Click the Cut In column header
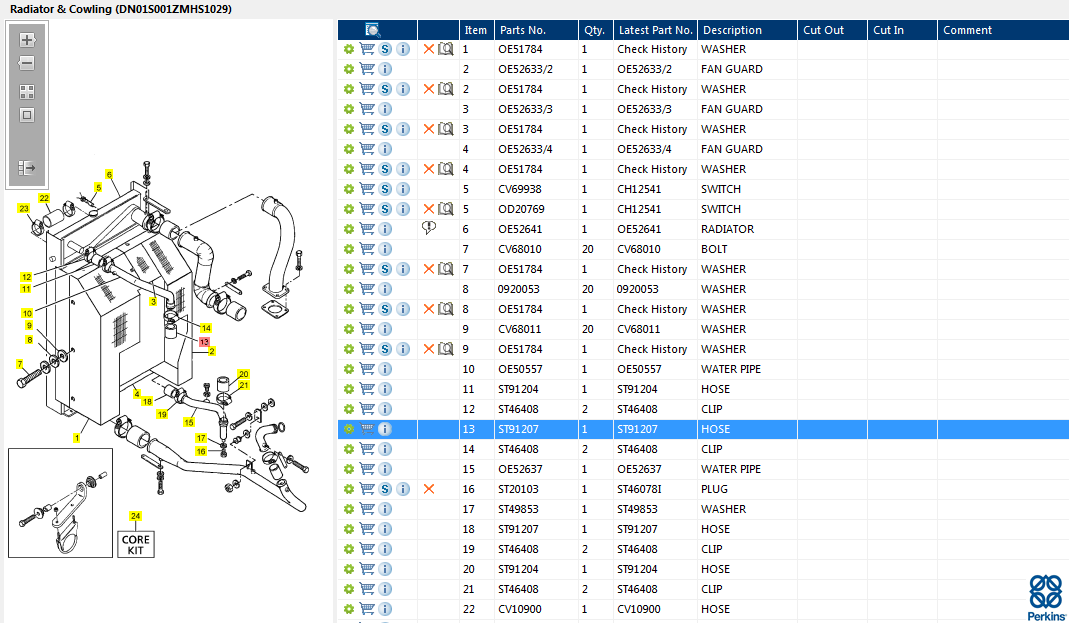The image size is (1069, 623). (903, 30)
